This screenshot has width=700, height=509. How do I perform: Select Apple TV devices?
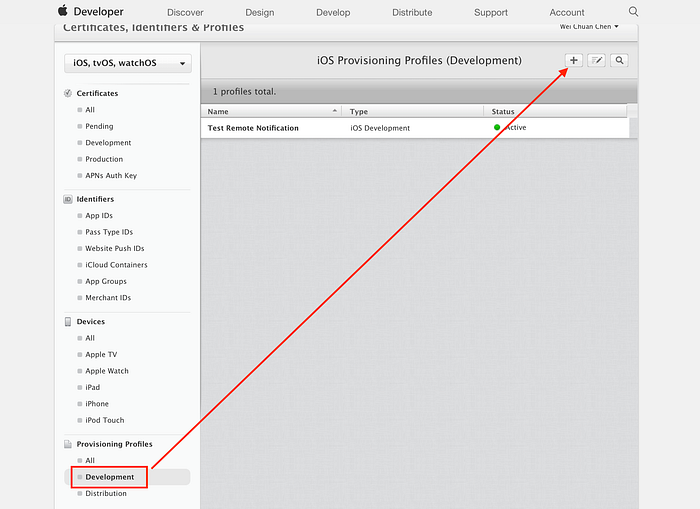click(x=101, y=355)
